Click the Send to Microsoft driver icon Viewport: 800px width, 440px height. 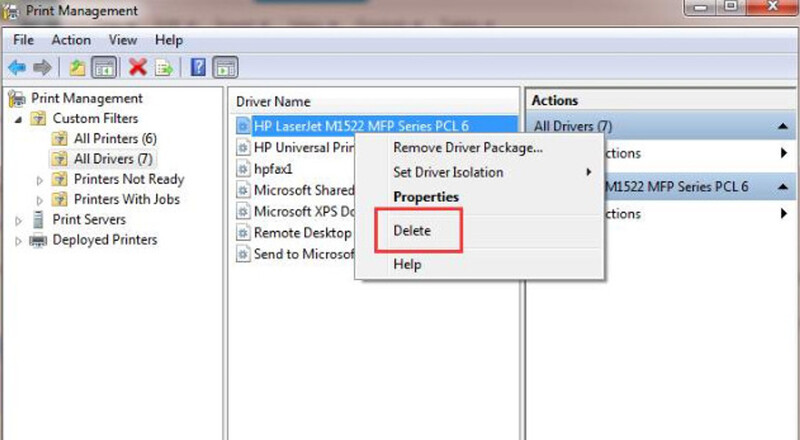[243, 254]
